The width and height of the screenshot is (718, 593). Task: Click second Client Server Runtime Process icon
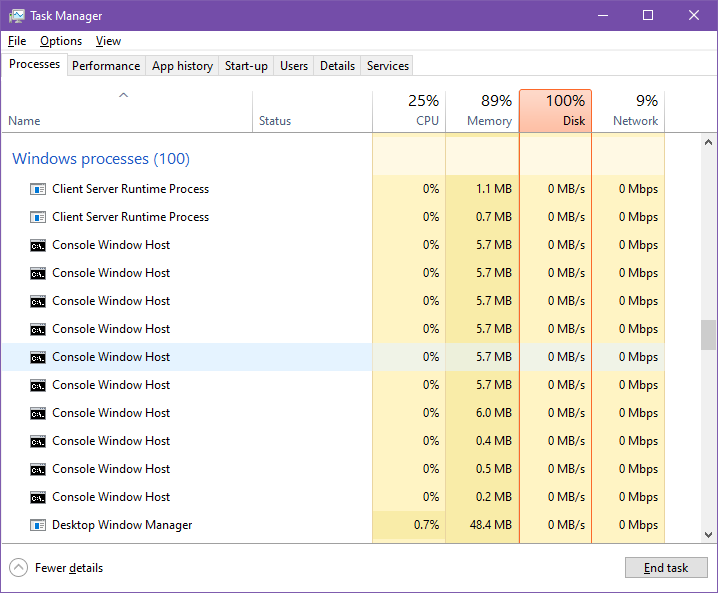[x=38, y=217]
